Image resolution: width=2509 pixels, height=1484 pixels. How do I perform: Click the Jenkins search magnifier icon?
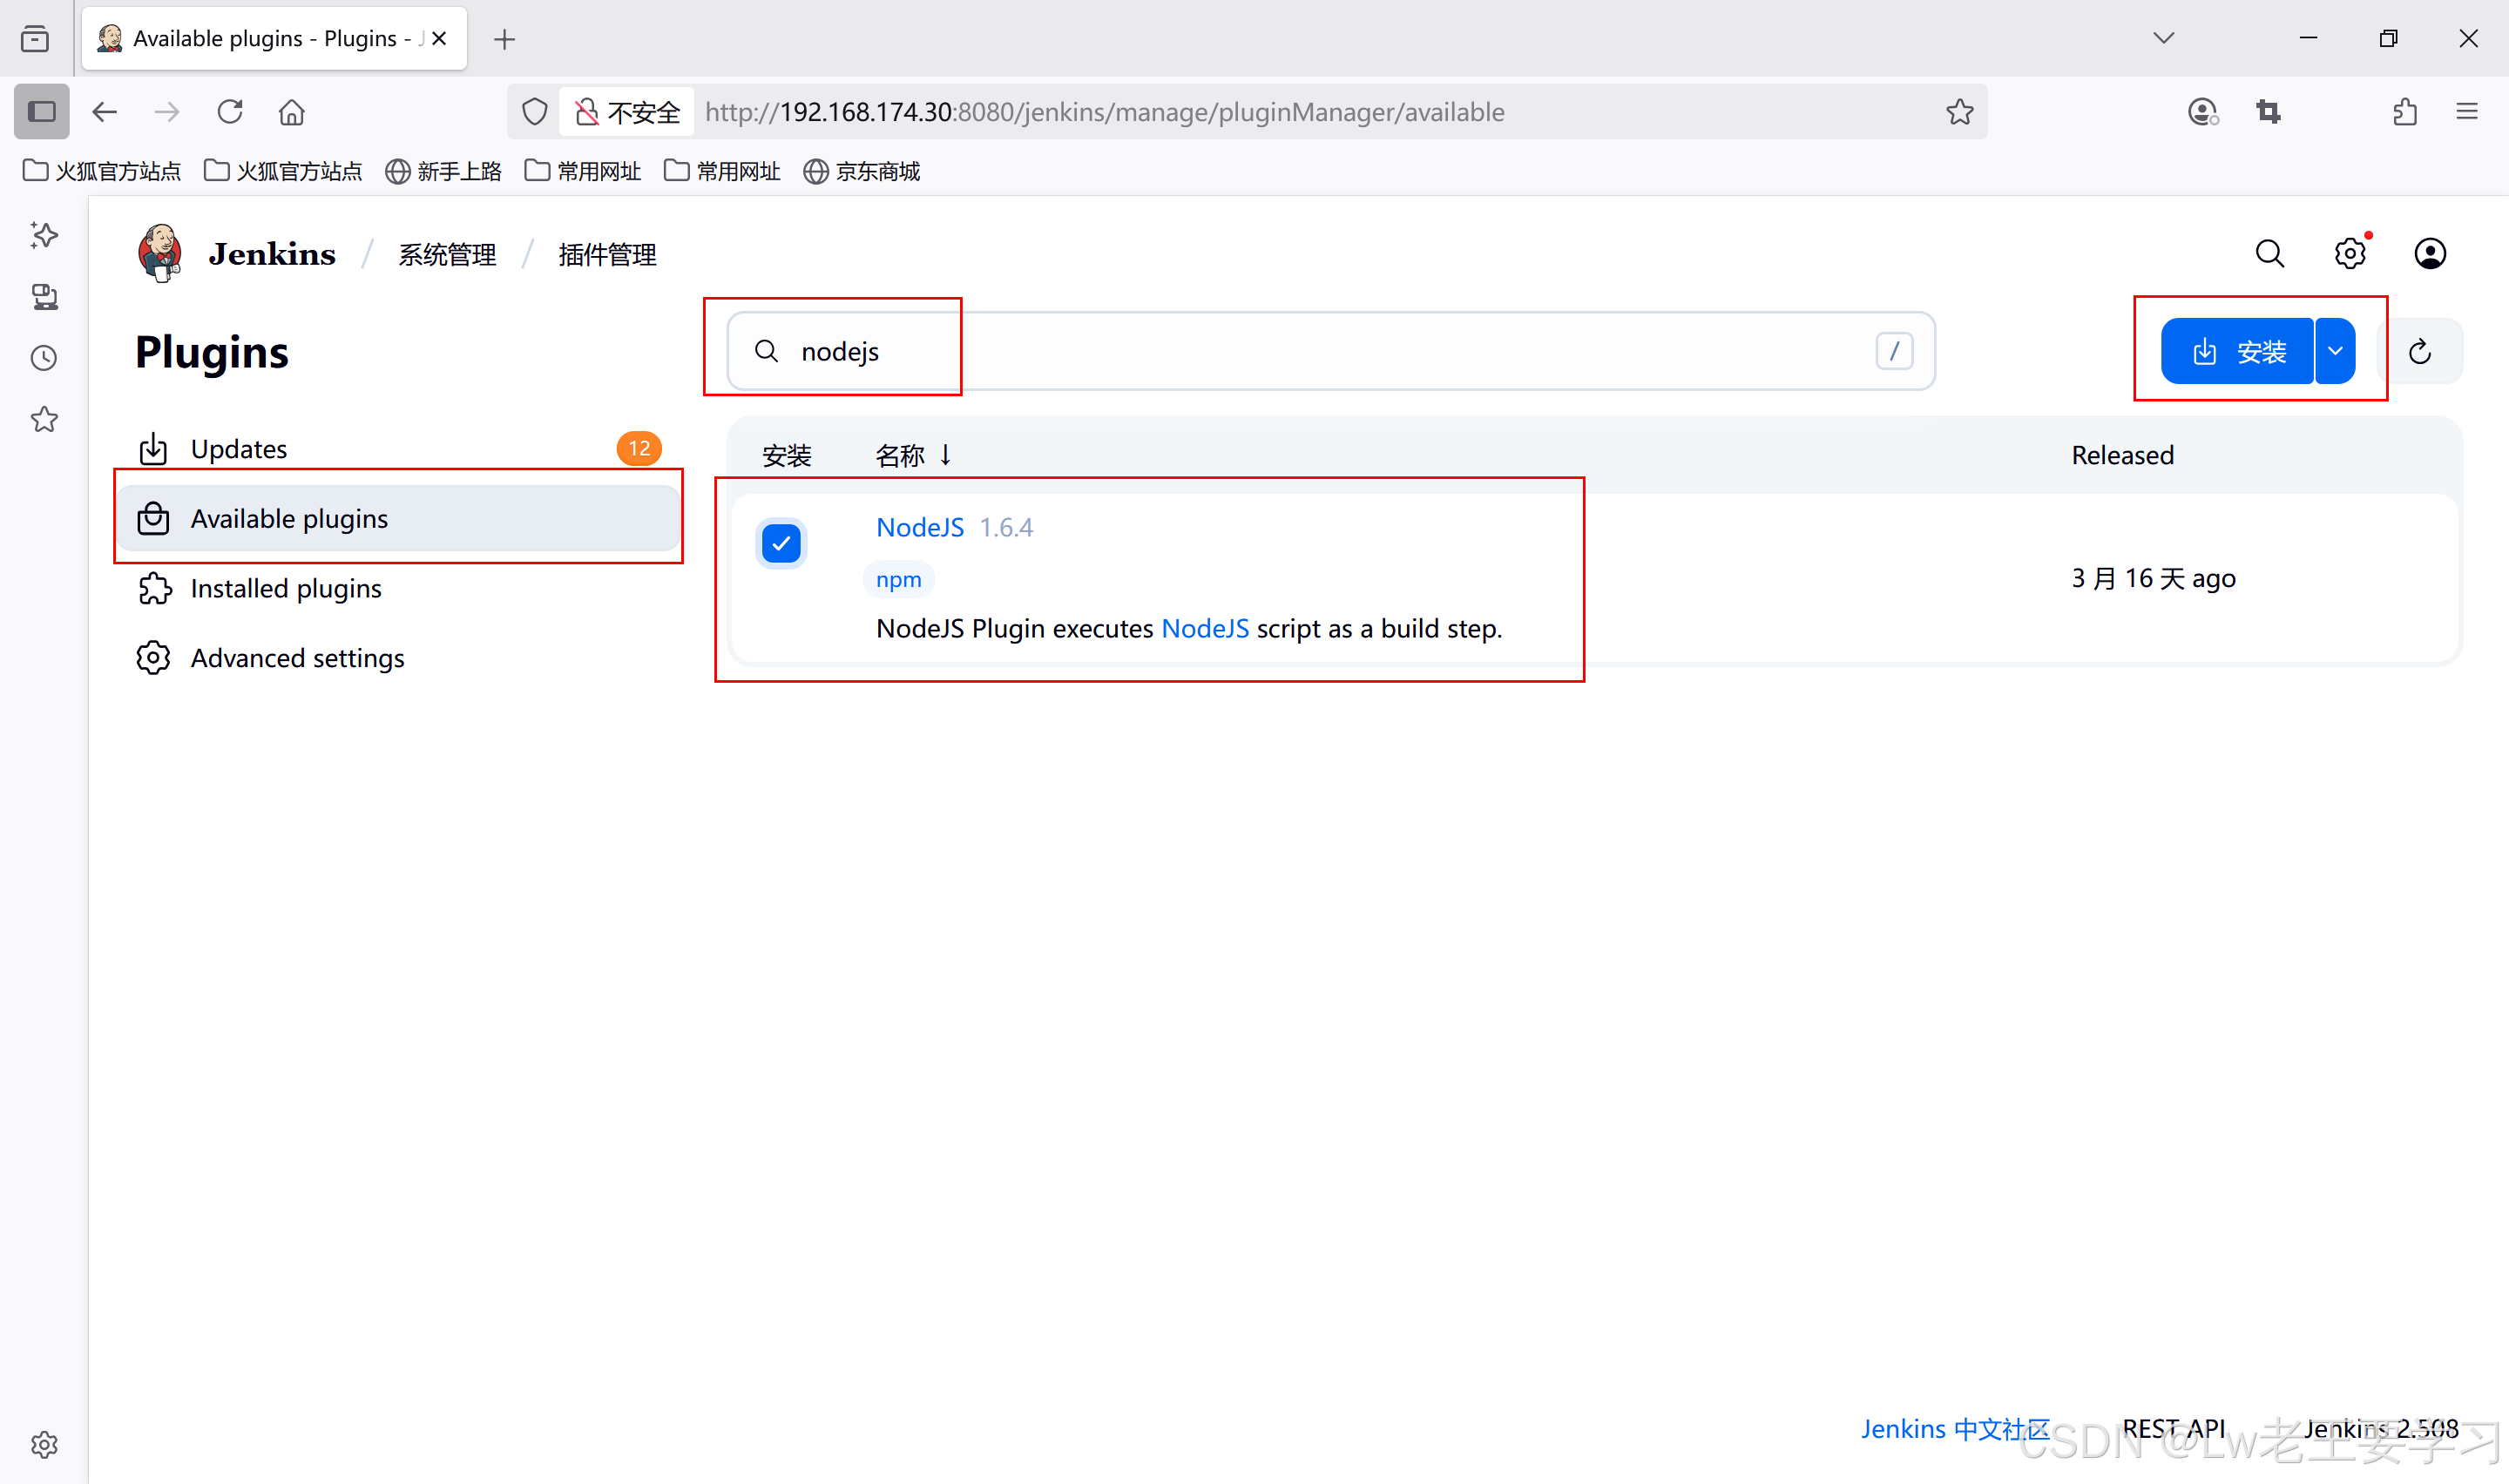(2269, 254)
